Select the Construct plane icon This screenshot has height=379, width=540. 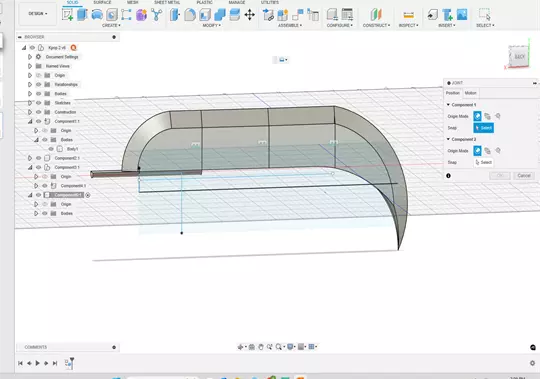tap(376, 15)
